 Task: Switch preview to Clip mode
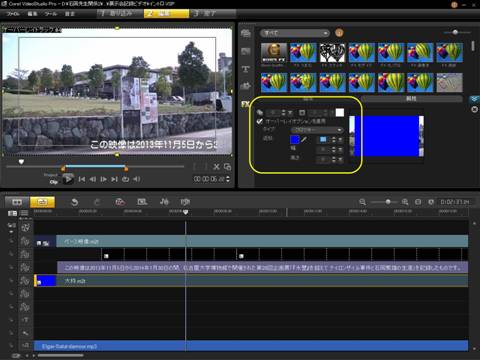(x=53, y=182)
